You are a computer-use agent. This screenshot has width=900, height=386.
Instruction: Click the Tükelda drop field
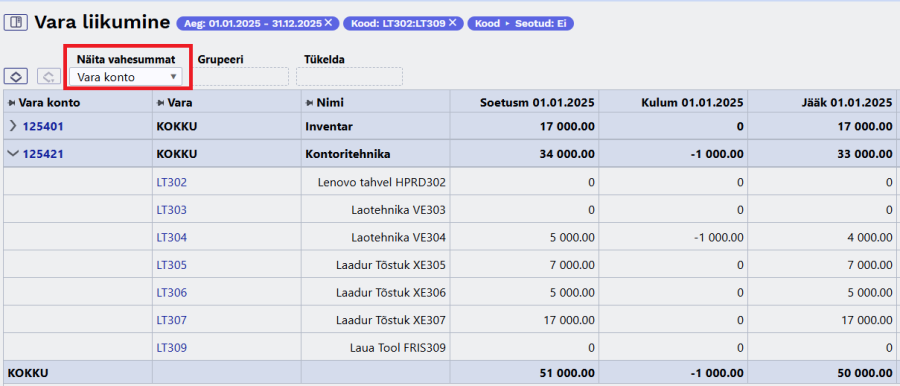[349, 76]
